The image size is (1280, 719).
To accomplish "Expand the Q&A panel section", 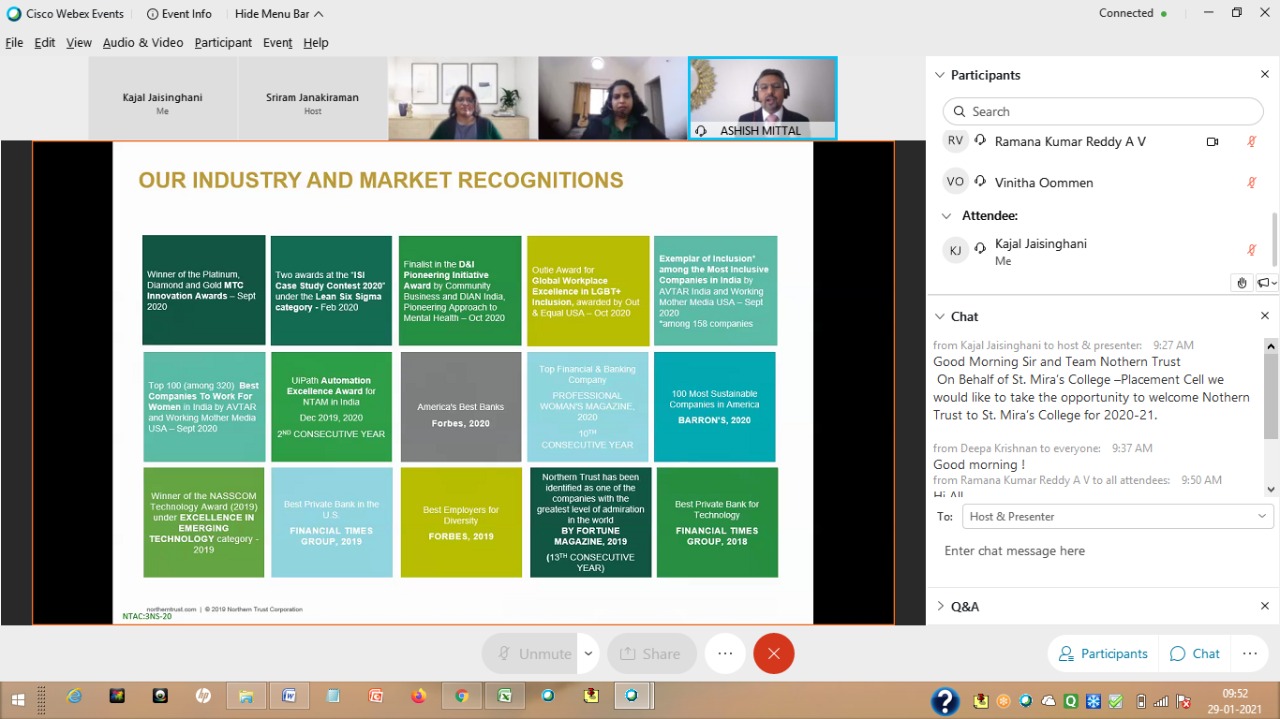I will [x=939, y=606].
